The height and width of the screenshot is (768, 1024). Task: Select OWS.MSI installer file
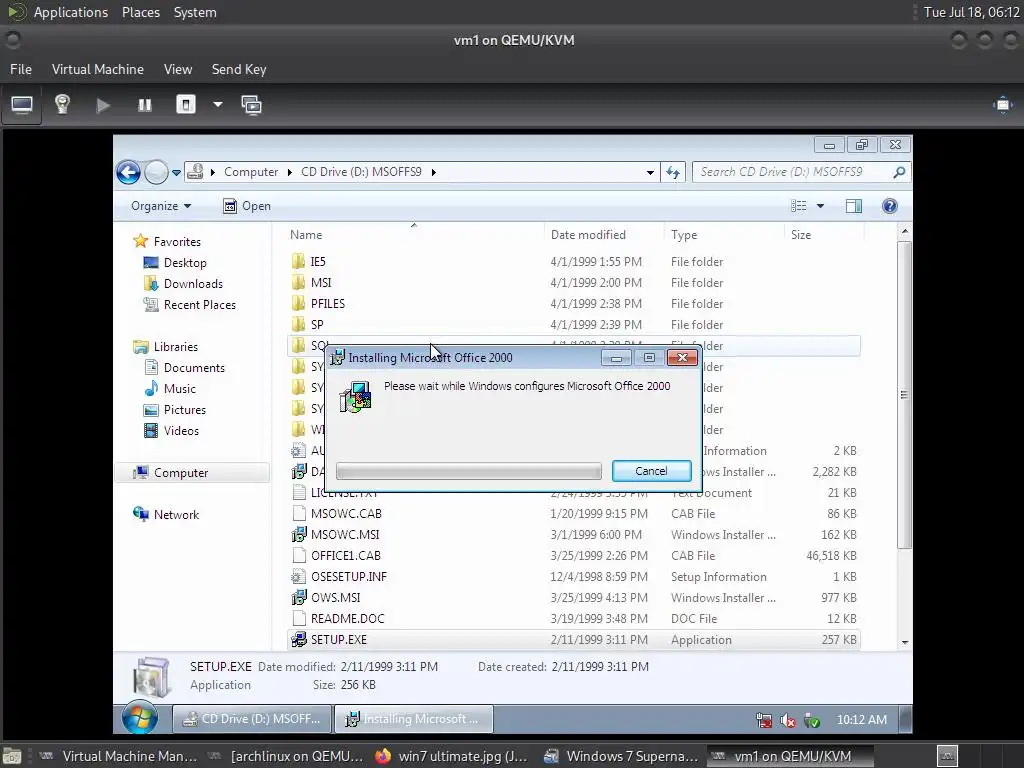335,598
